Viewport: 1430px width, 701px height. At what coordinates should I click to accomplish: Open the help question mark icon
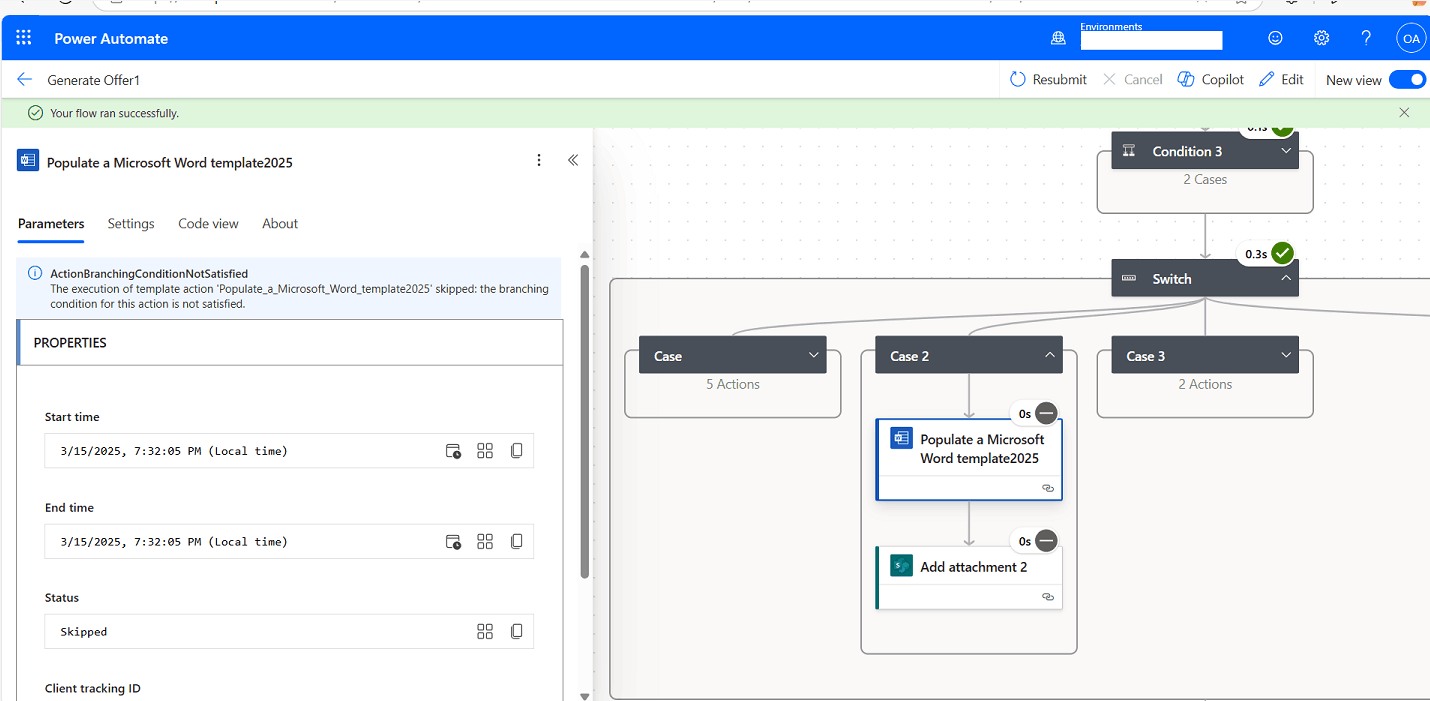click(x=1366, y=38)
